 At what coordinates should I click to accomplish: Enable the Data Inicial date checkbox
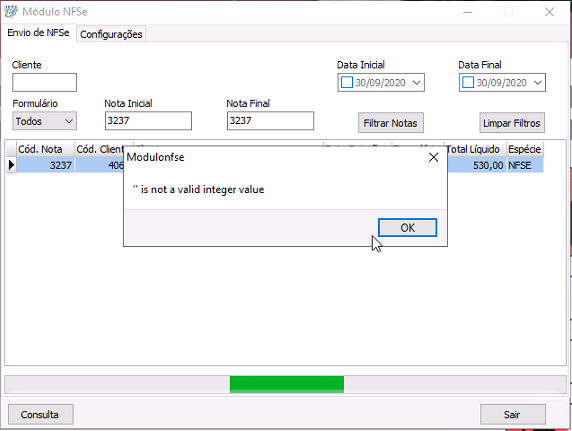pos(347,82)
